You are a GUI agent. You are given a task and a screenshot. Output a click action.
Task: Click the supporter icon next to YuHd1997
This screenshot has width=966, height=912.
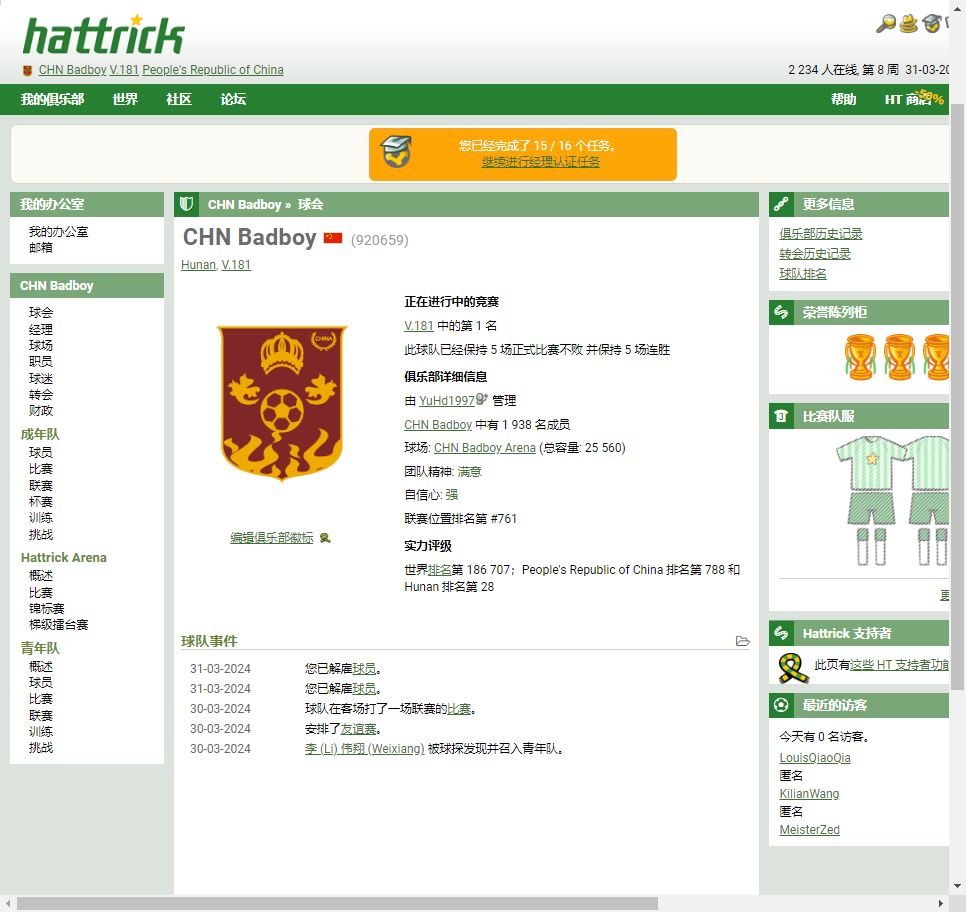(x=482, y=399)
